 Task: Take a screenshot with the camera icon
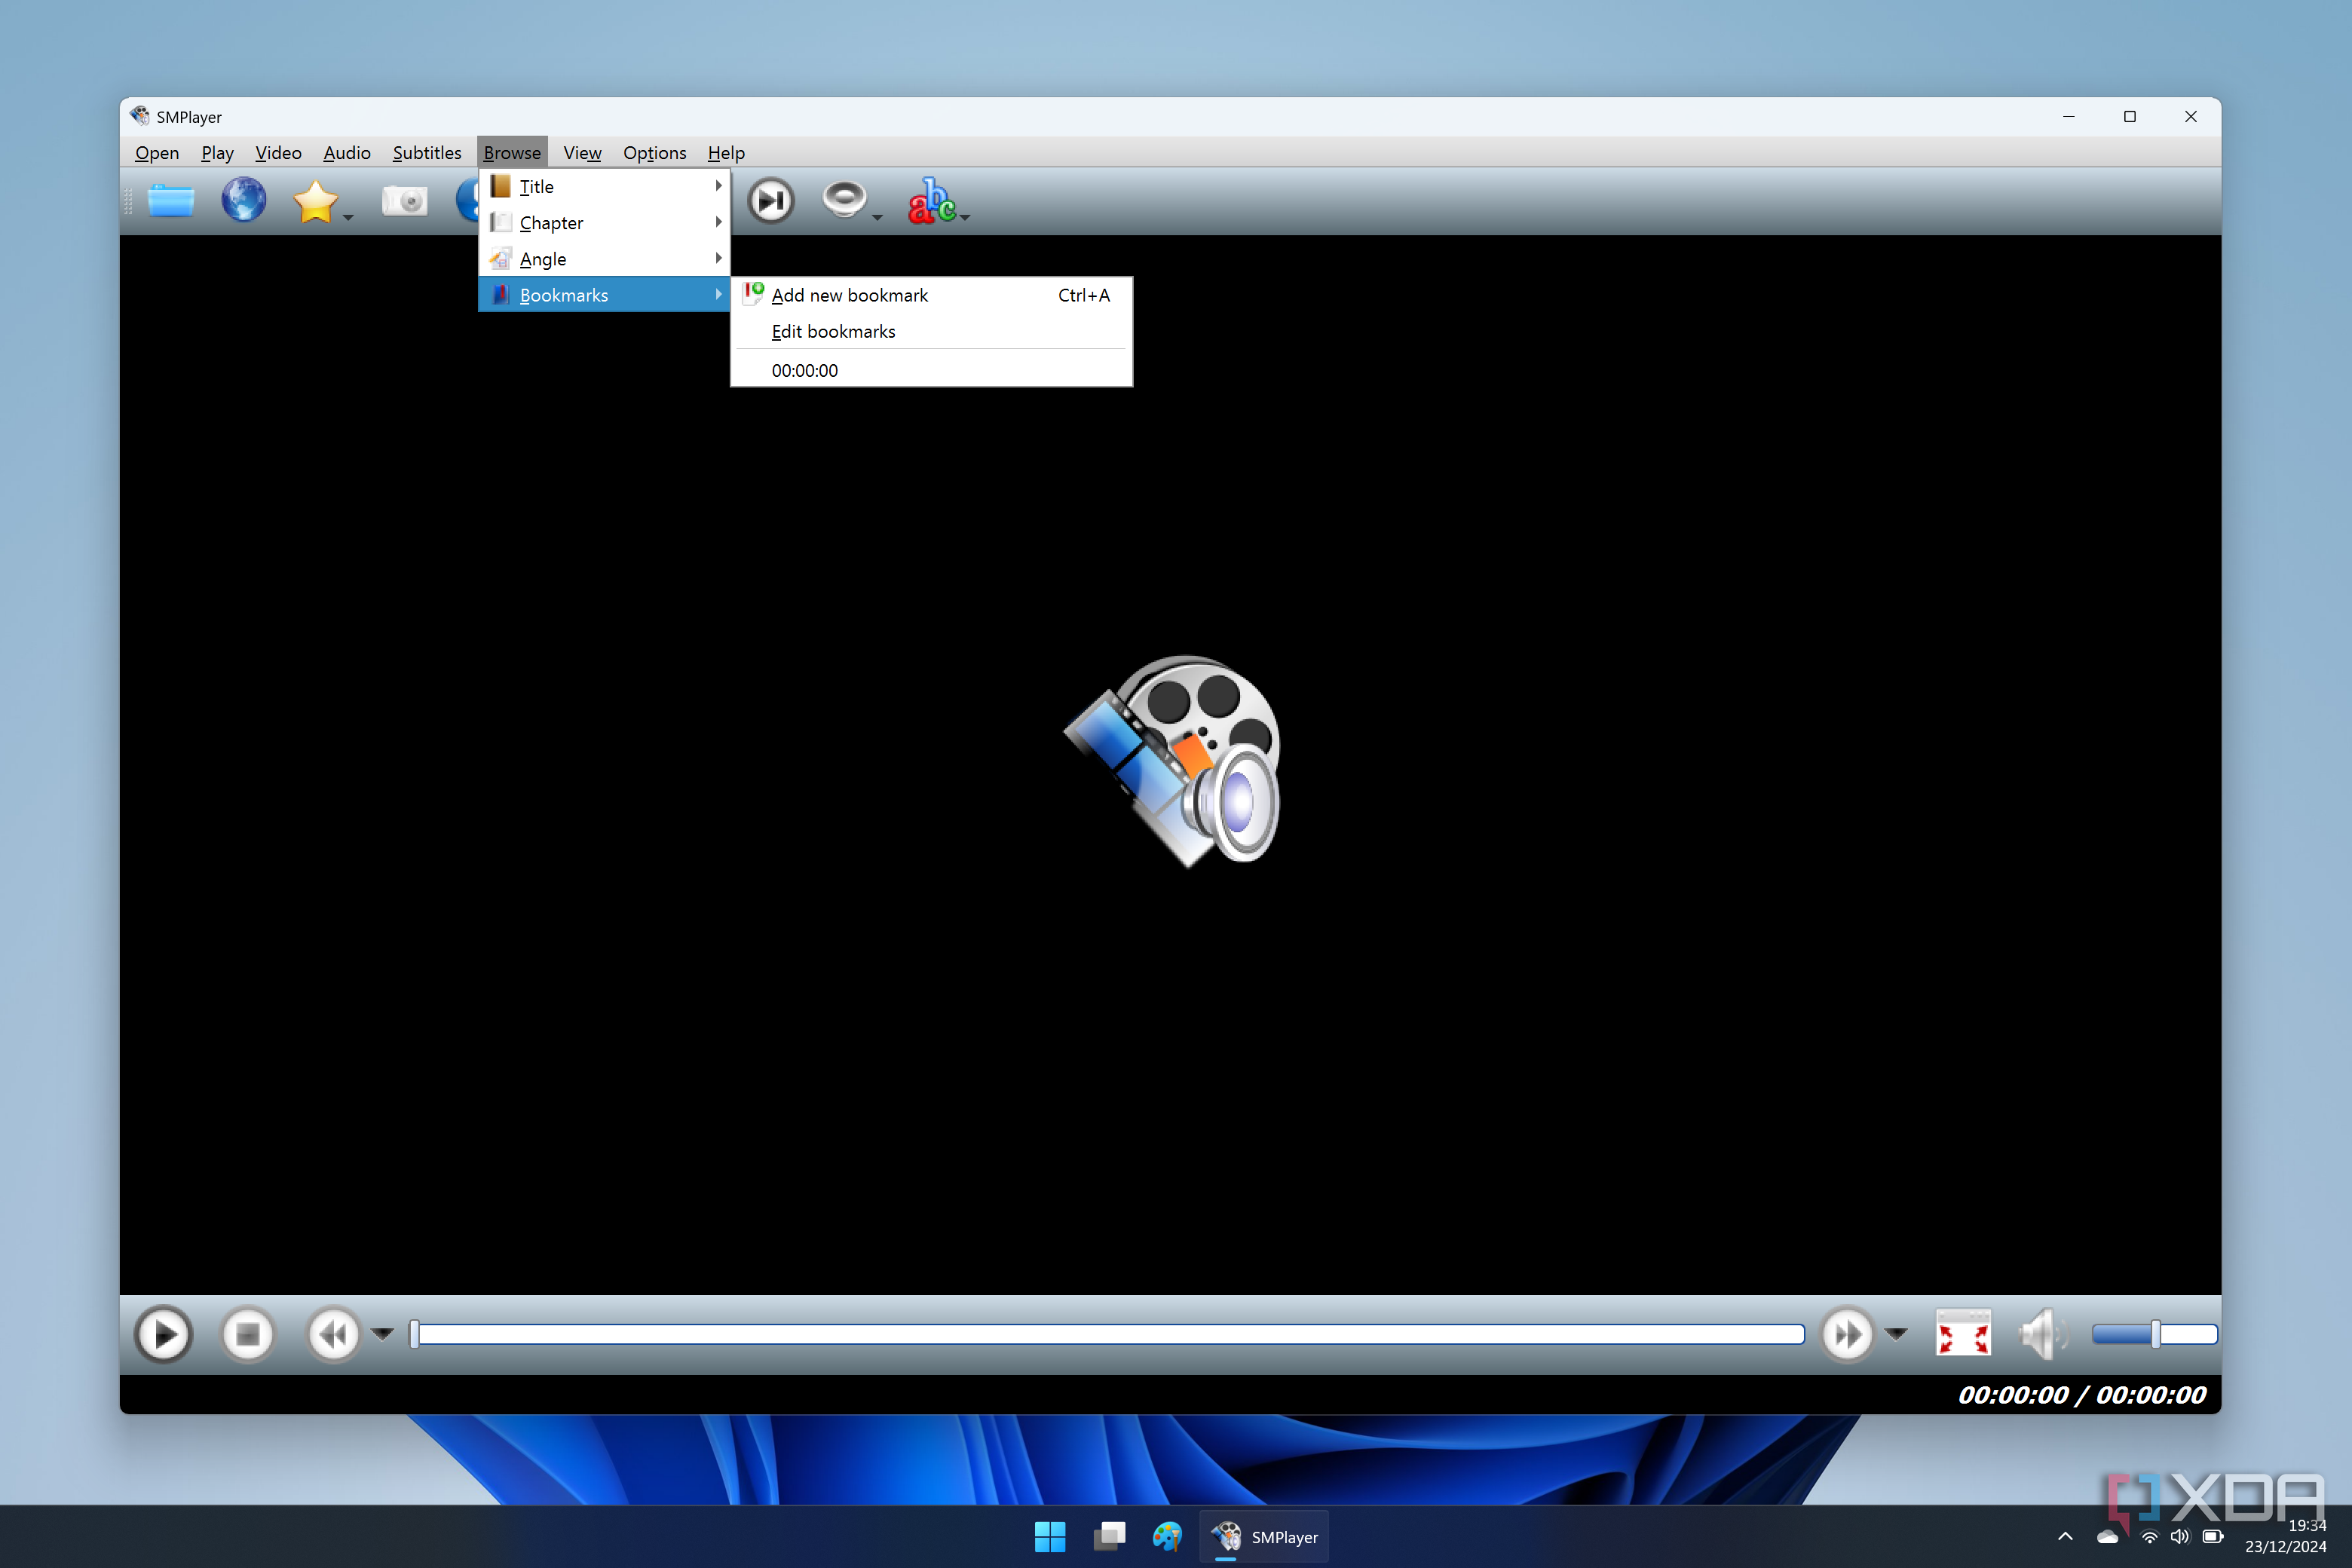405,201
